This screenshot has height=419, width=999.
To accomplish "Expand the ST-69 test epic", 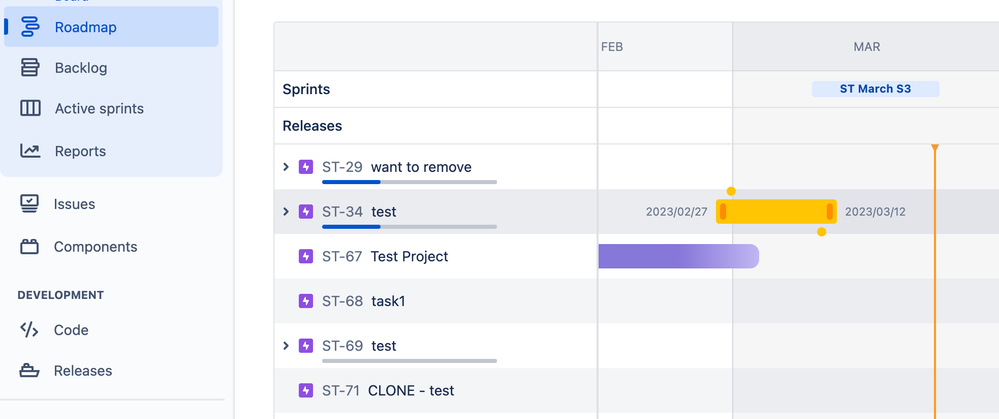I will 286,346.
